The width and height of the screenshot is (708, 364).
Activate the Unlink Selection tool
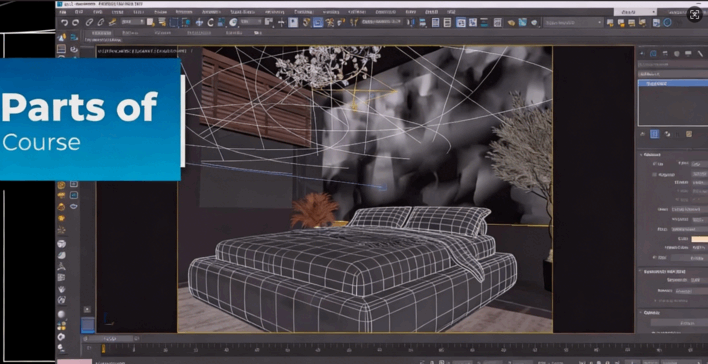(100, 22)
